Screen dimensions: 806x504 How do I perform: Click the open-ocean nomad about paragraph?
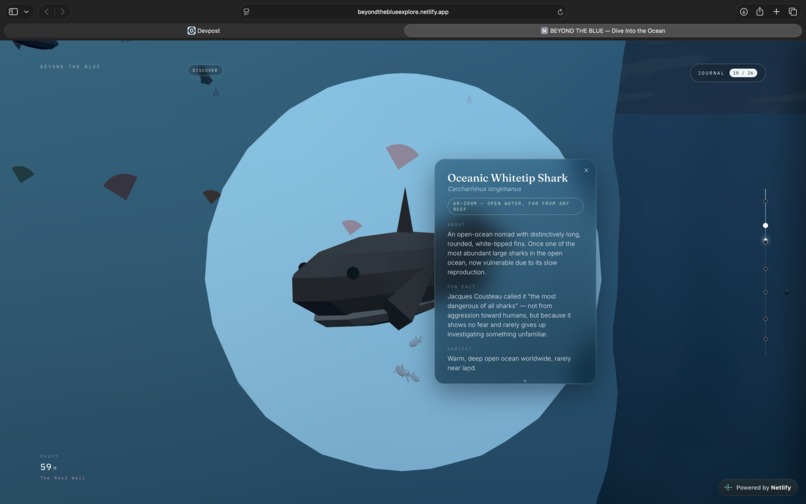point(514,253)
